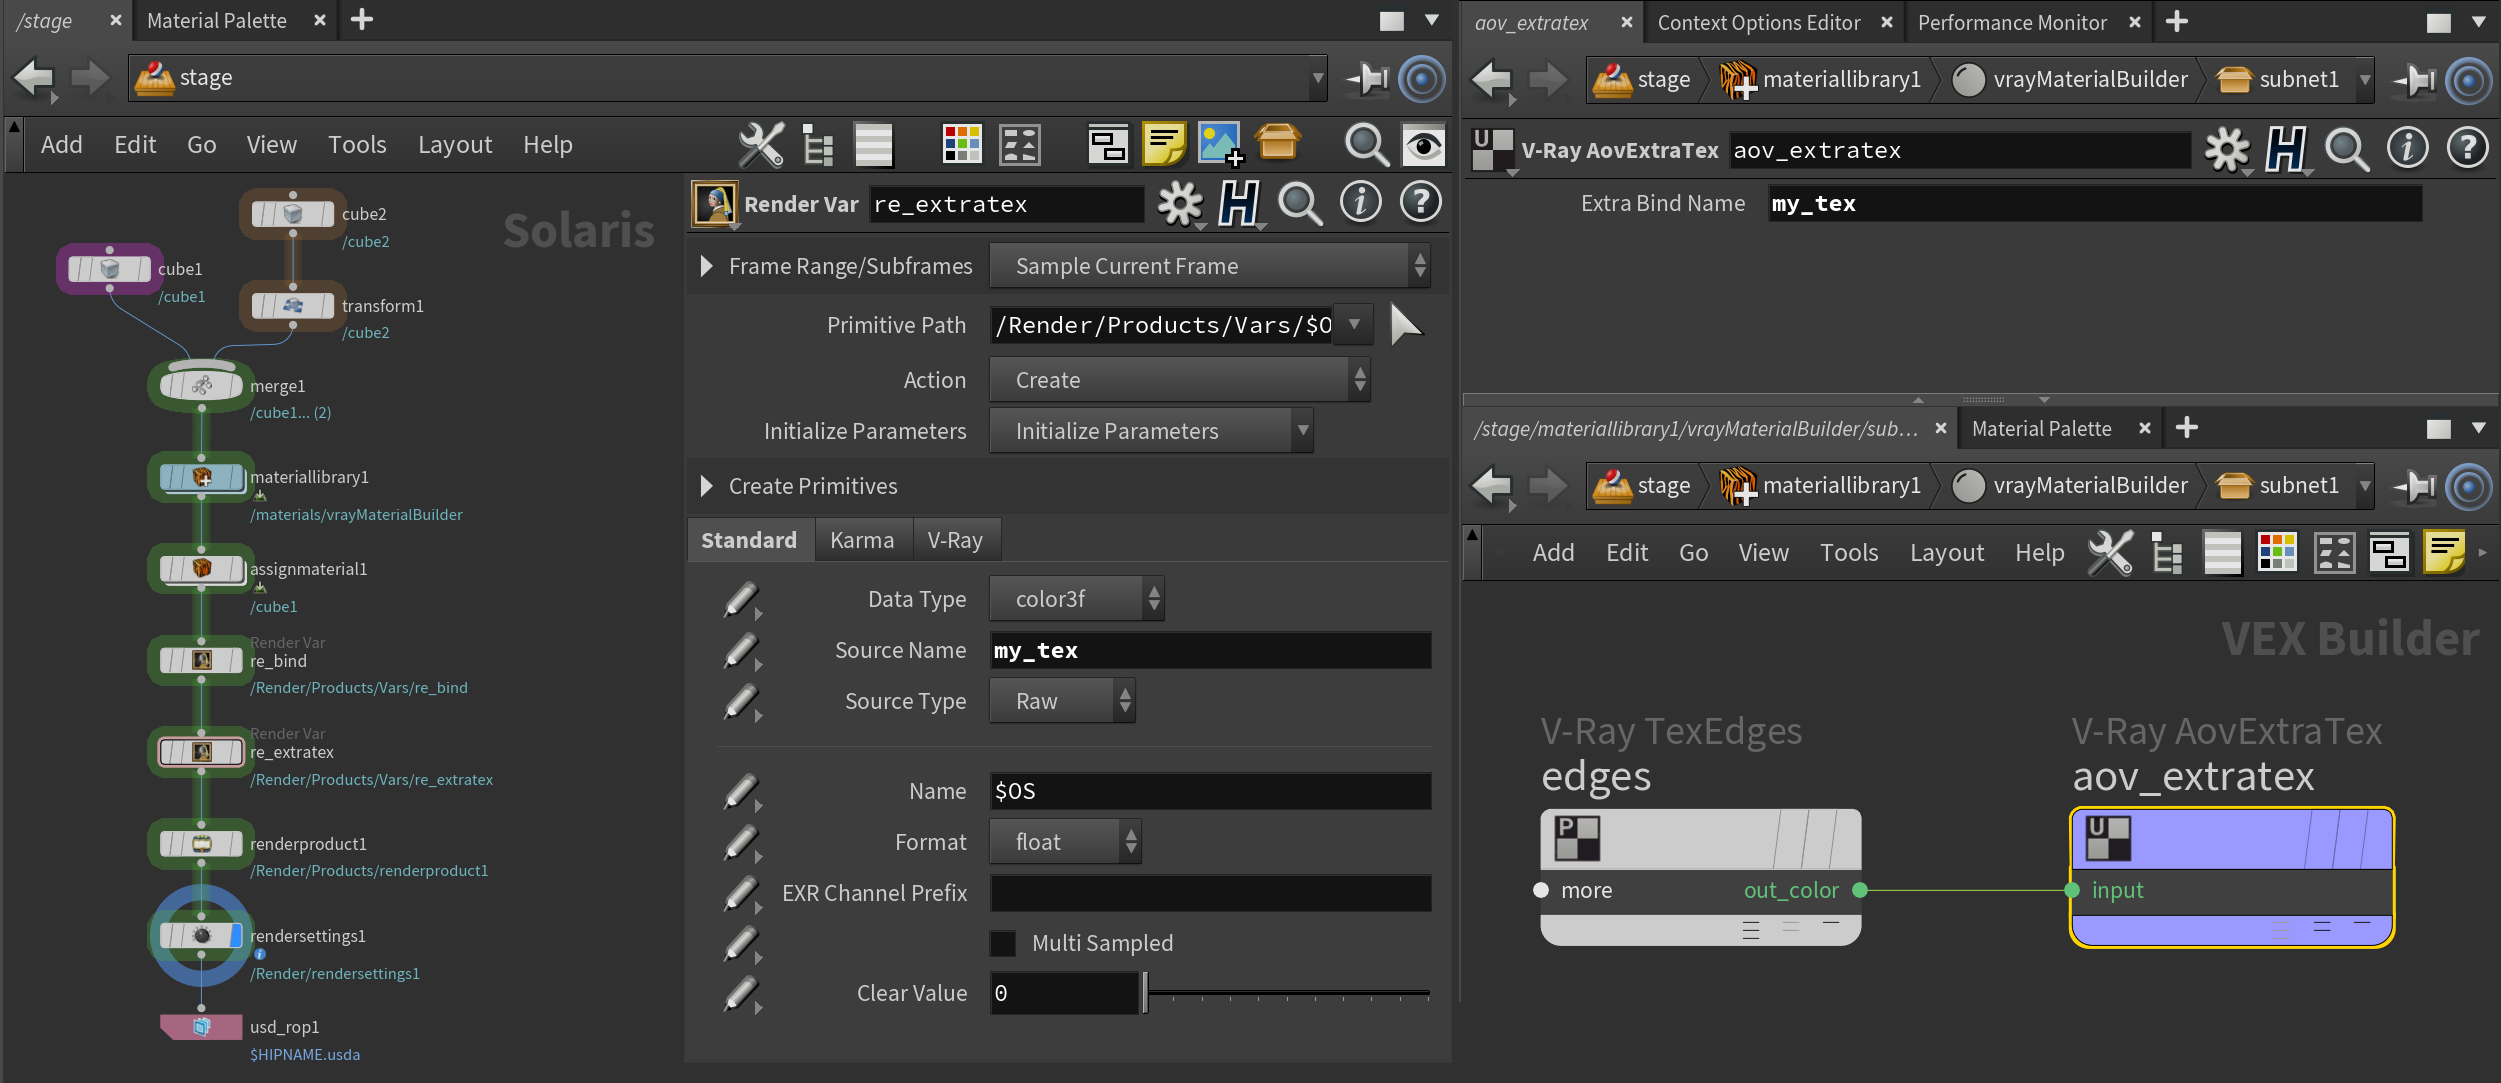Viewport: 2501px width, 1083px height.
Task: Toggle the display flag on rendersettings1 node
Action: coord(236,936)
